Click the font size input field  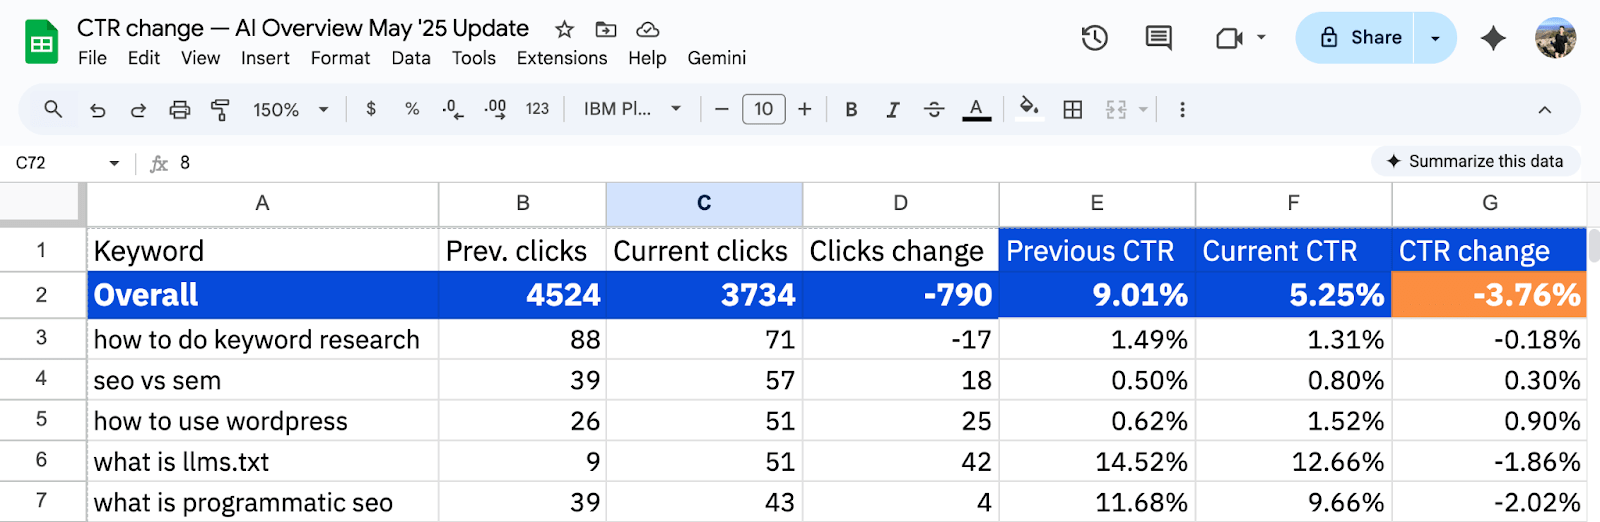763,109
